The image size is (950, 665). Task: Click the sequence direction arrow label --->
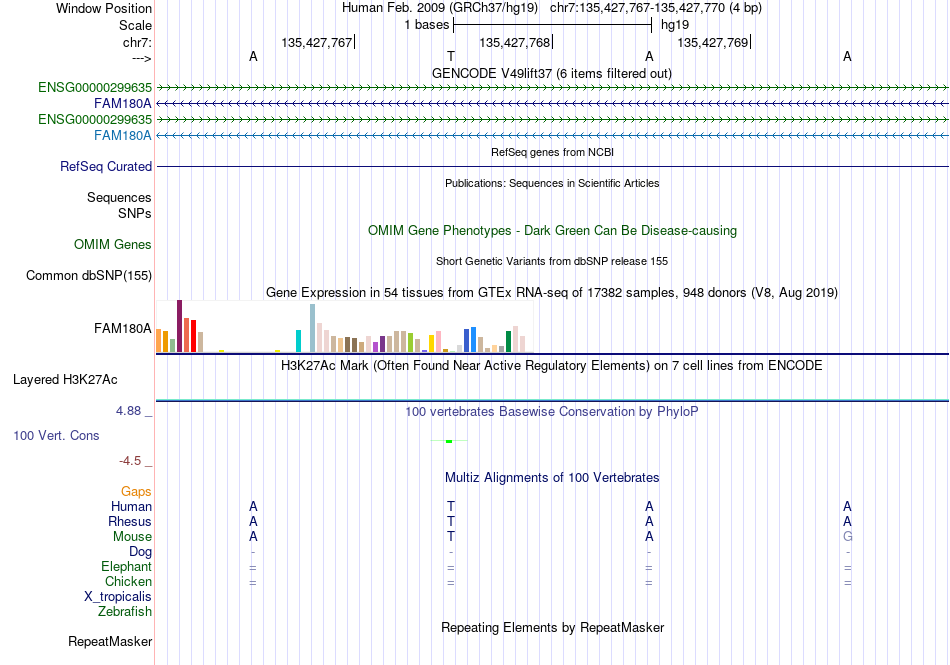(141, 58)
